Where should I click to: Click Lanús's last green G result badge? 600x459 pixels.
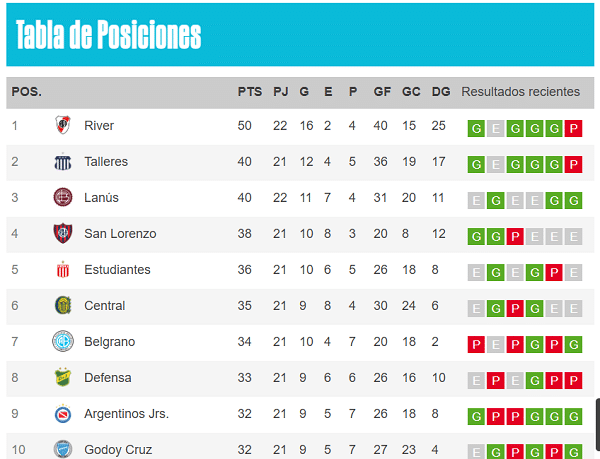tap(573, 200)
